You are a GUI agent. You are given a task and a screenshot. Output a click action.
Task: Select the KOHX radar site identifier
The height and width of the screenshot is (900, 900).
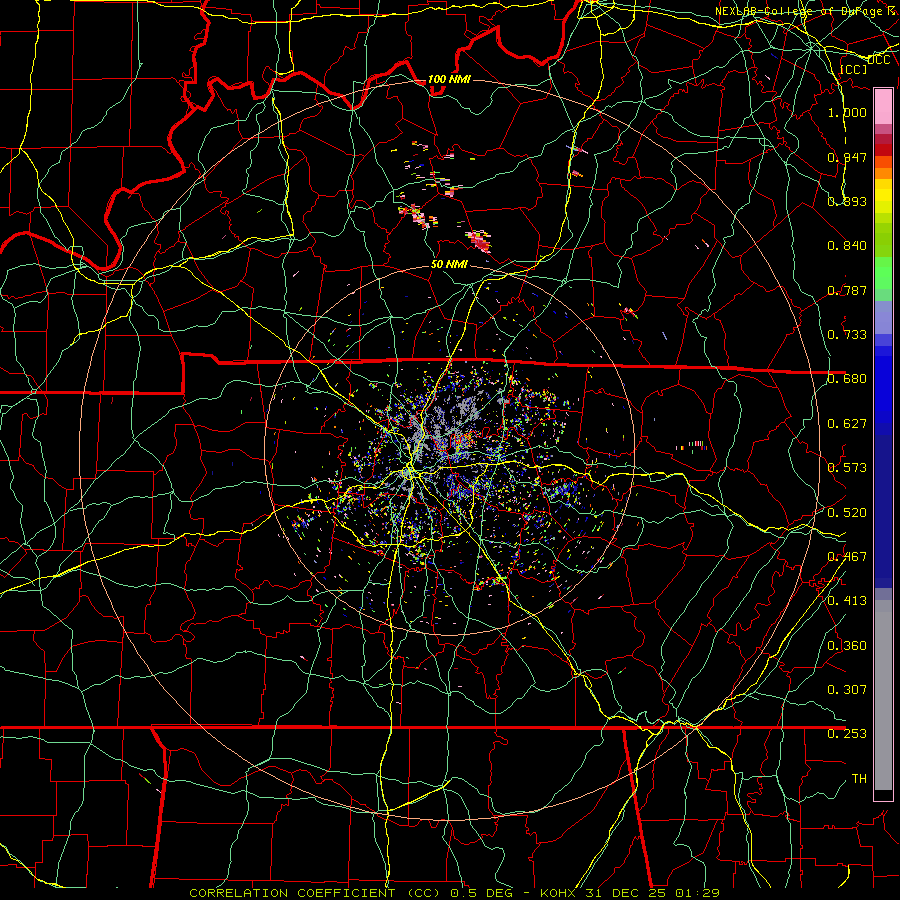[559, 893]
